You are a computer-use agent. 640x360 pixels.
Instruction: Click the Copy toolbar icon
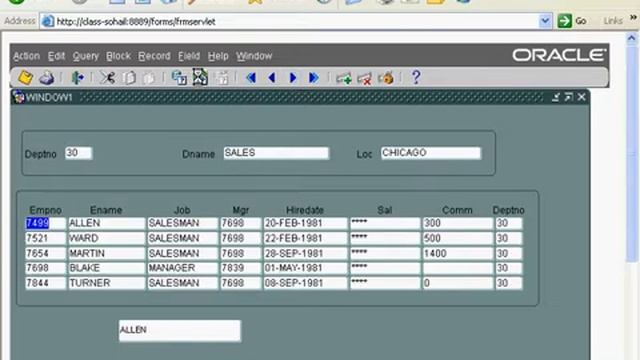click(129, 78)
